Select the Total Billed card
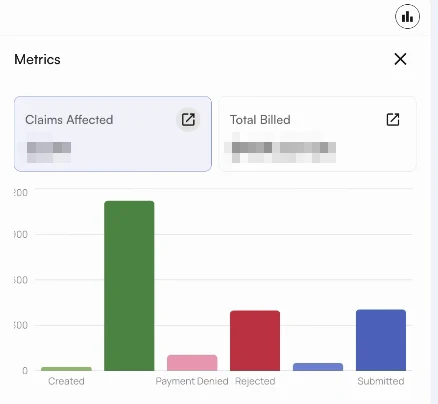 tap(317, 134)
